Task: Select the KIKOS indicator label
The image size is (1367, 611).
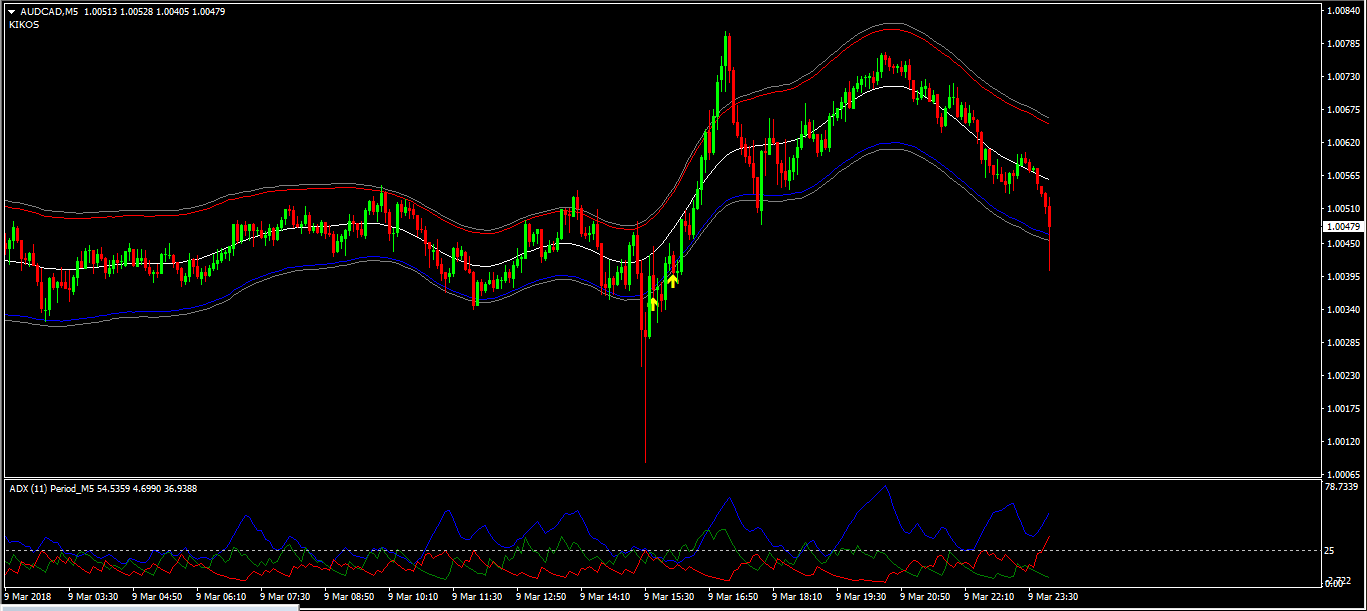Action: coord(24,25)
